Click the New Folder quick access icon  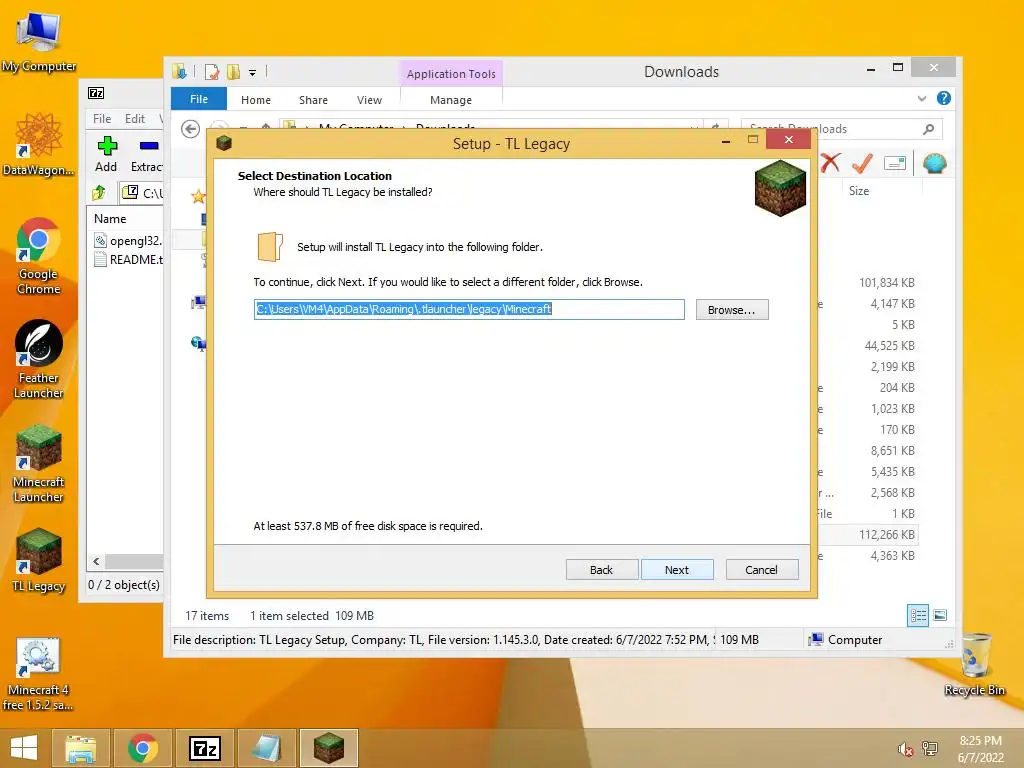[233, 72]
